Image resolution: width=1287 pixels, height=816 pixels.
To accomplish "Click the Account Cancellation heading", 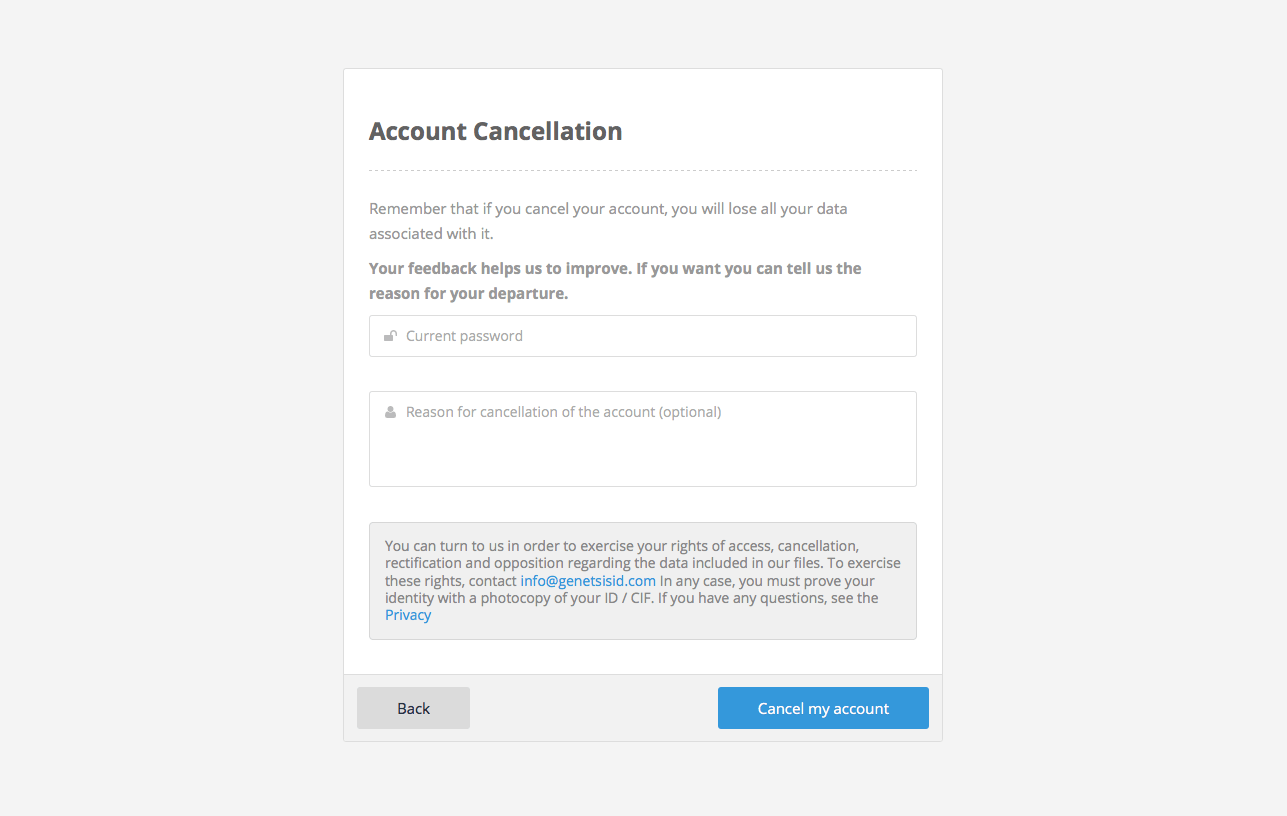I will (495, 131).
